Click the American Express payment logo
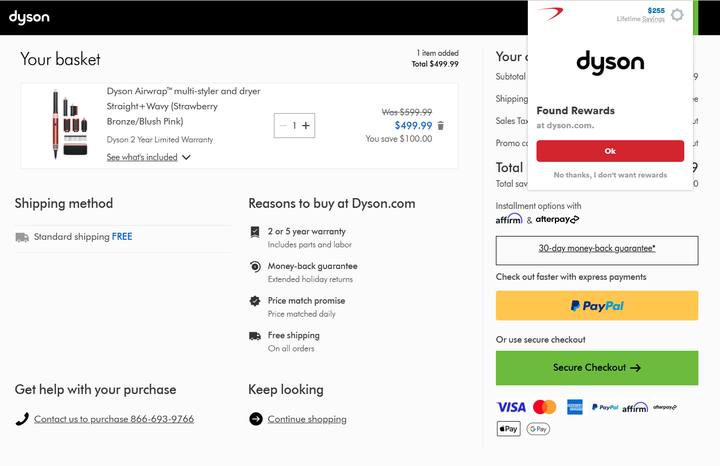Image resolution: width=720 pixels, height=466 pixels. (x=574, y=407)
